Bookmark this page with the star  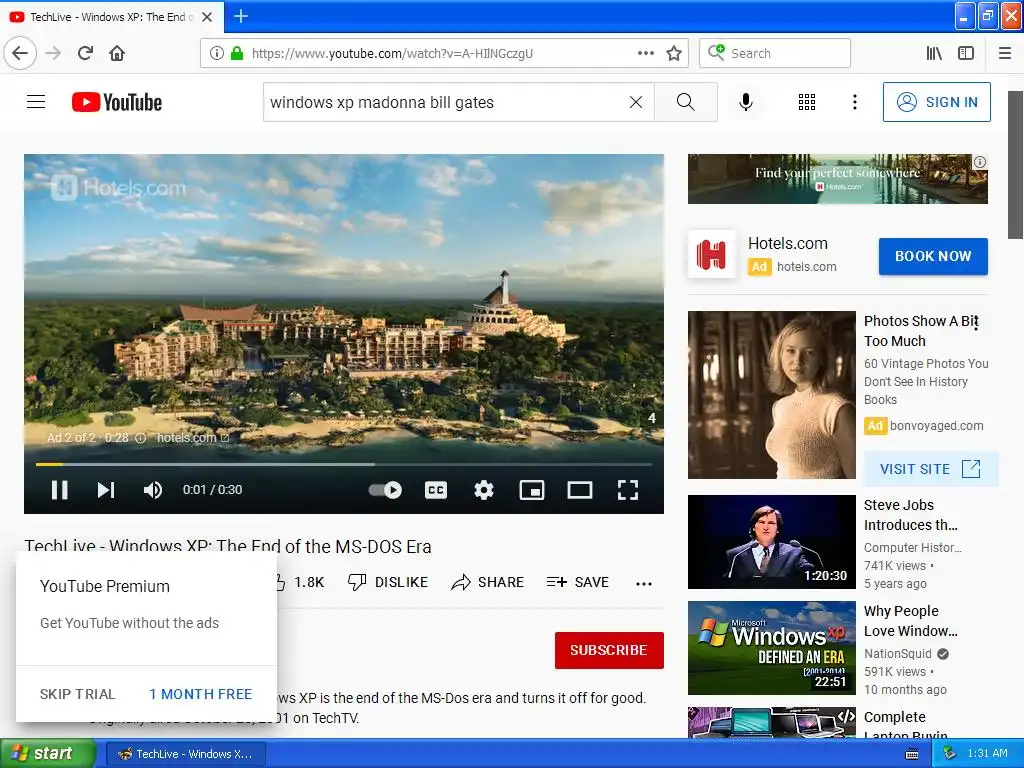point(674,53)
